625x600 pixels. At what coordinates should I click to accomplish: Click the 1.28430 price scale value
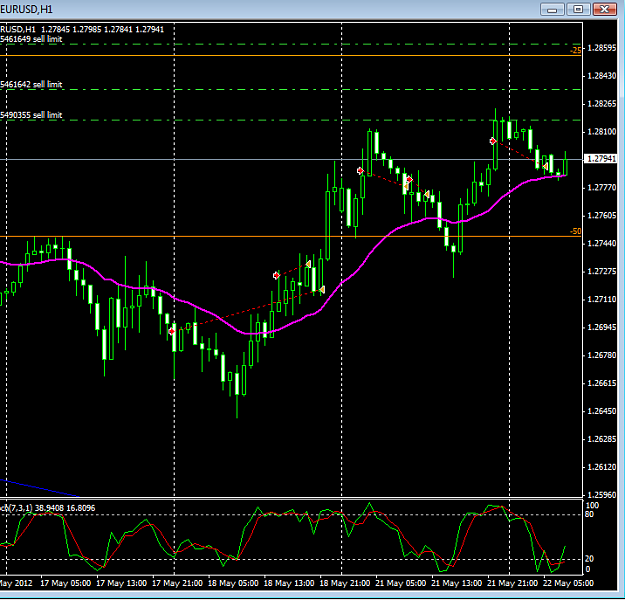click(x=602, y=76)
